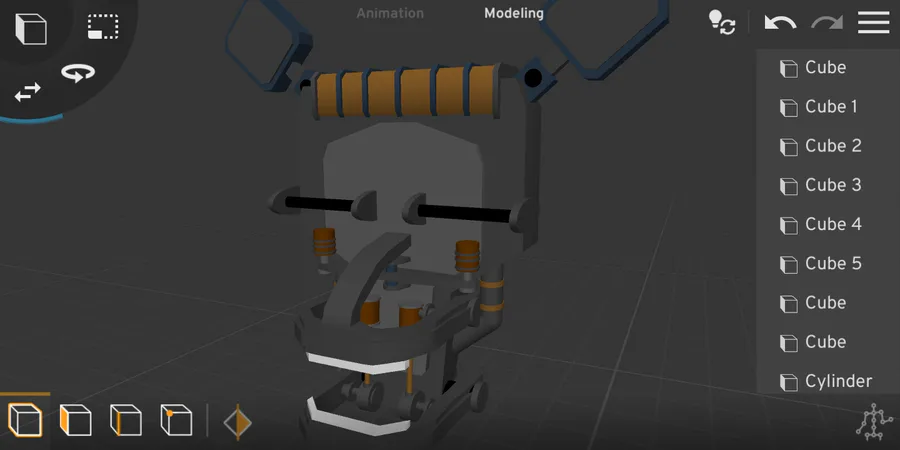Open the hamburger main menu
This screenshot has height=450, width=900.
click(x=874, y=23)
